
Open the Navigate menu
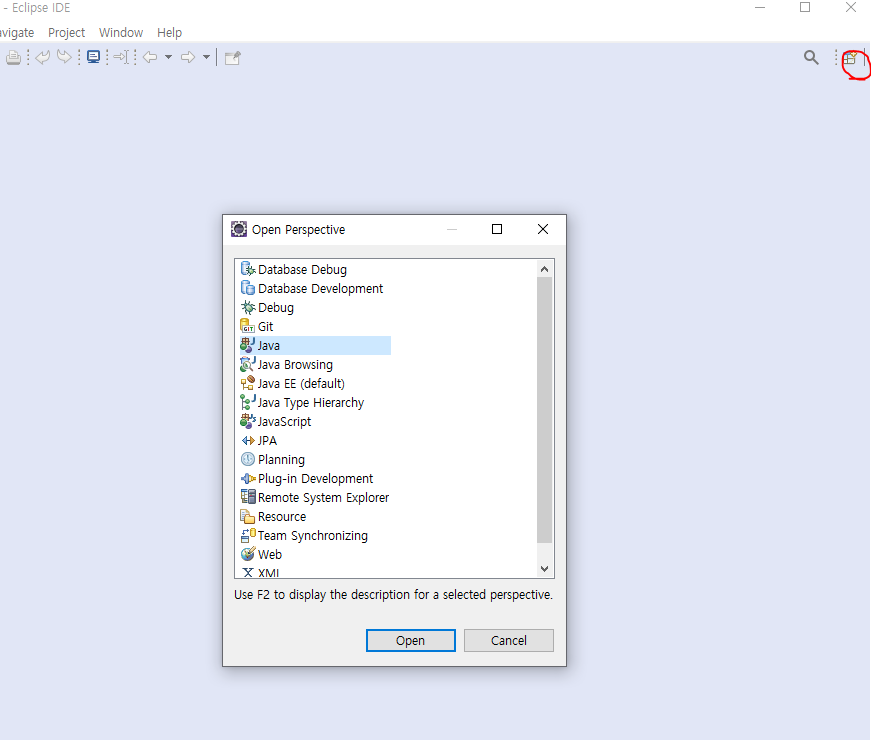pos(17,33)
